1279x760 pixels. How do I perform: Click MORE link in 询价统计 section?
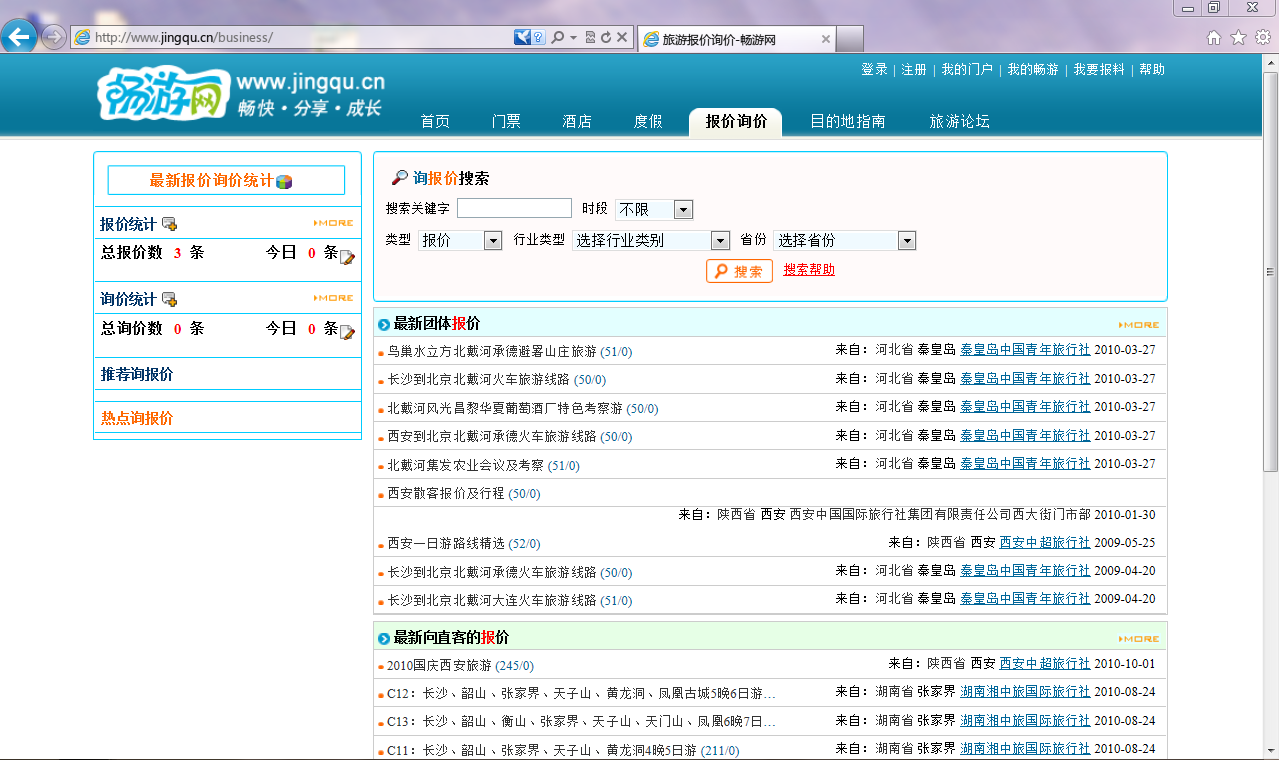(x=333, y=298)
